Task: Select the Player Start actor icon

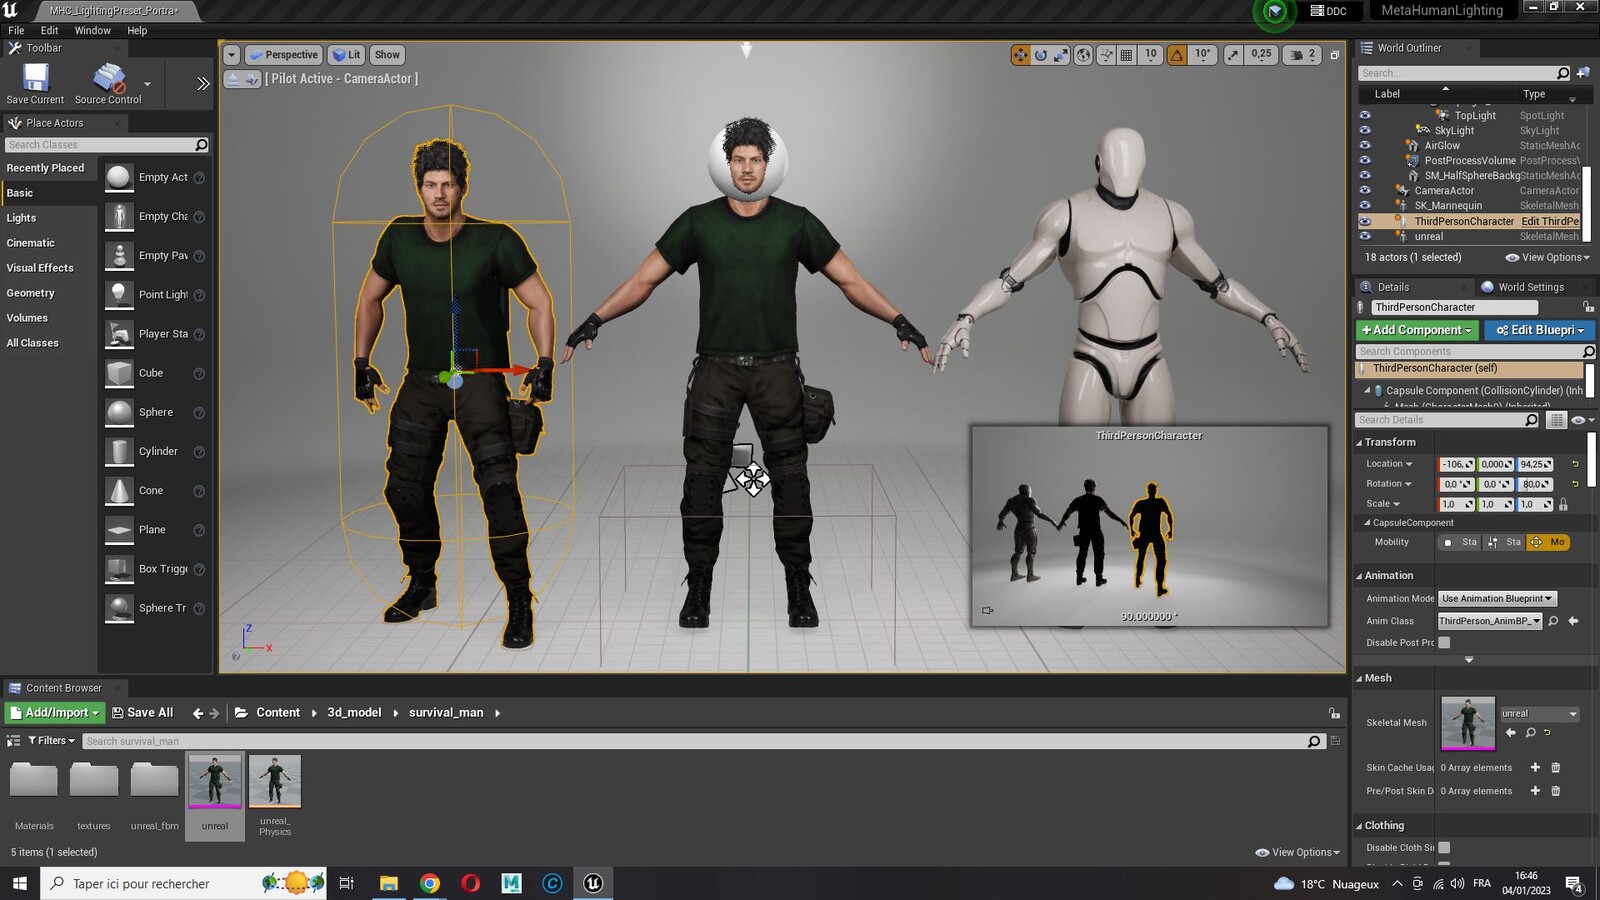Action: pos(119,334)
